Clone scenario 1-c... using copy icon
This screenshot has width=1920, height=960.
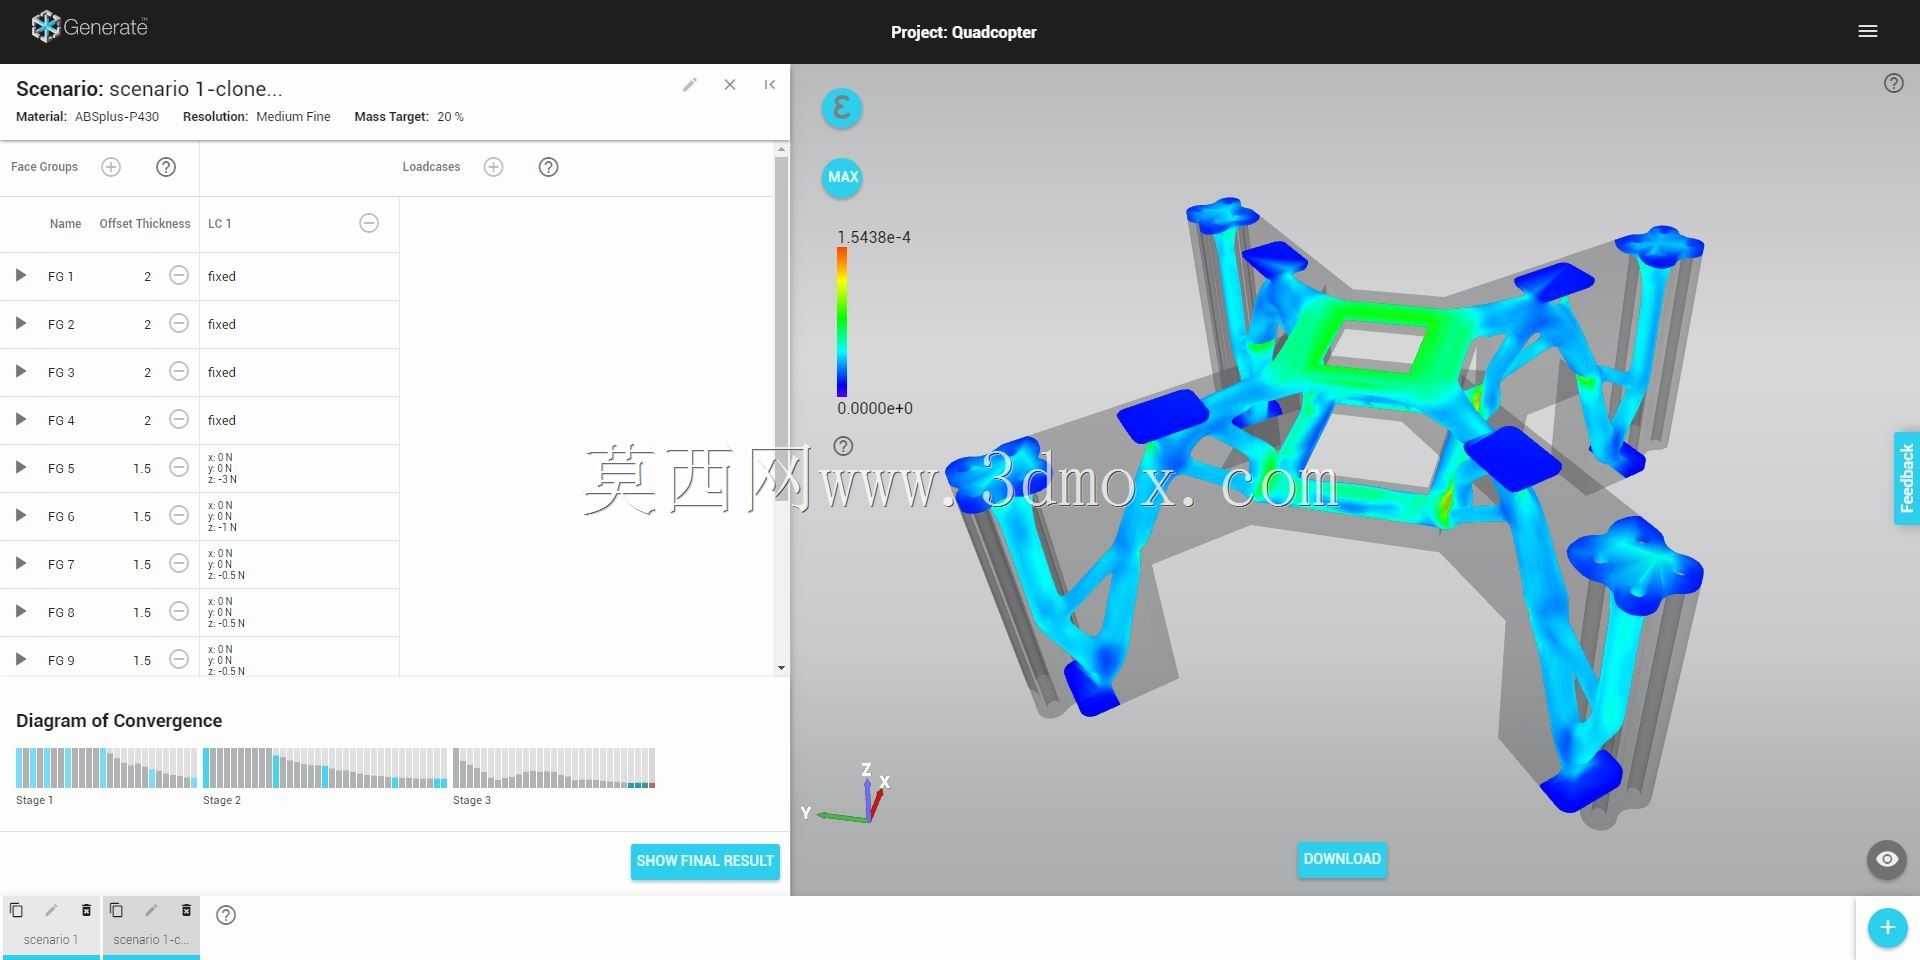116,910
